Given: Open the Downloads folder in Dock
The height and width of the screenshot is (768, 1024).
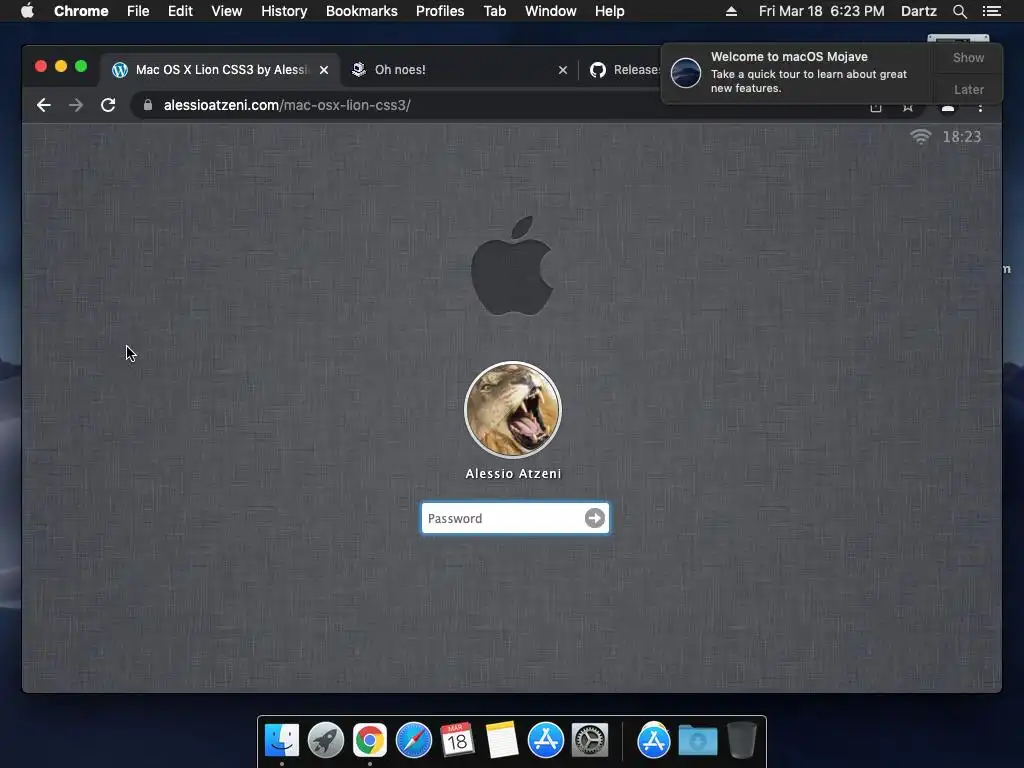Looking at the screenshot, I should coord(697,740).
